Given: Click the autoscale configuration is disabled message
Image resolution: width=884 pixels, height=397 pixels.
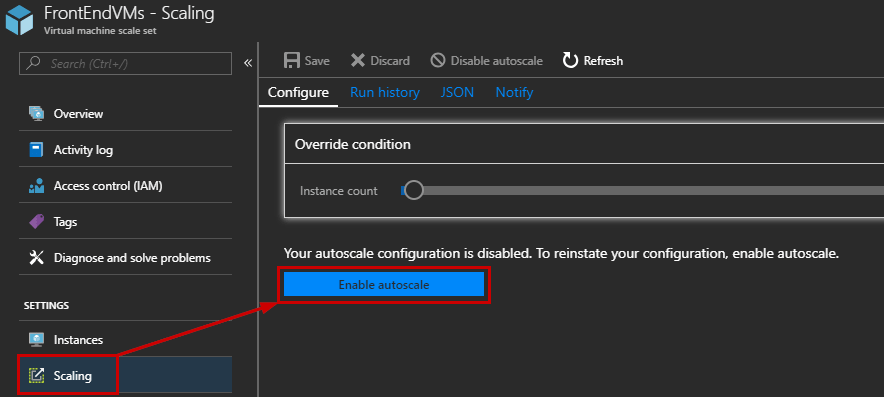Looking at the screenshot, I should 562,254.
